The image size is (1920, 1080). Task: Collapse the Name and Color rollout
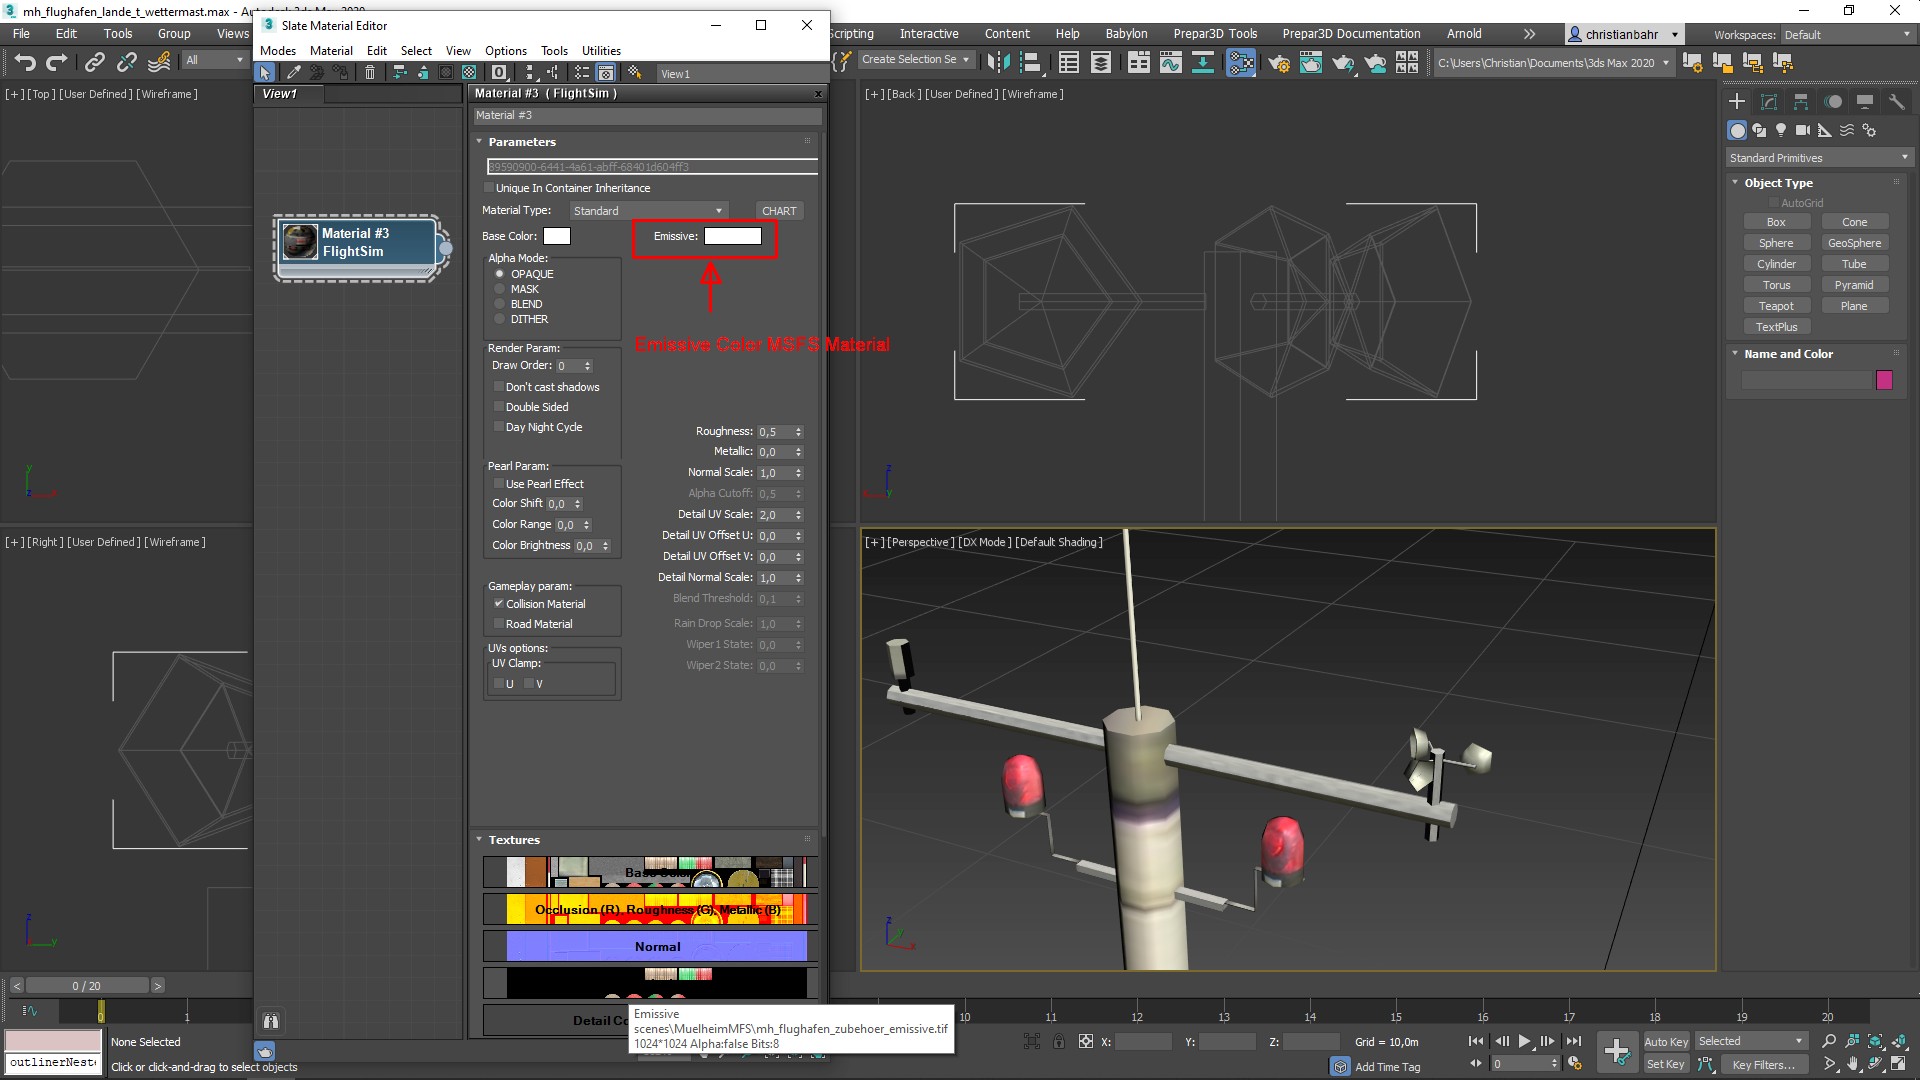pyautogui.click(x=1788, y=354)
